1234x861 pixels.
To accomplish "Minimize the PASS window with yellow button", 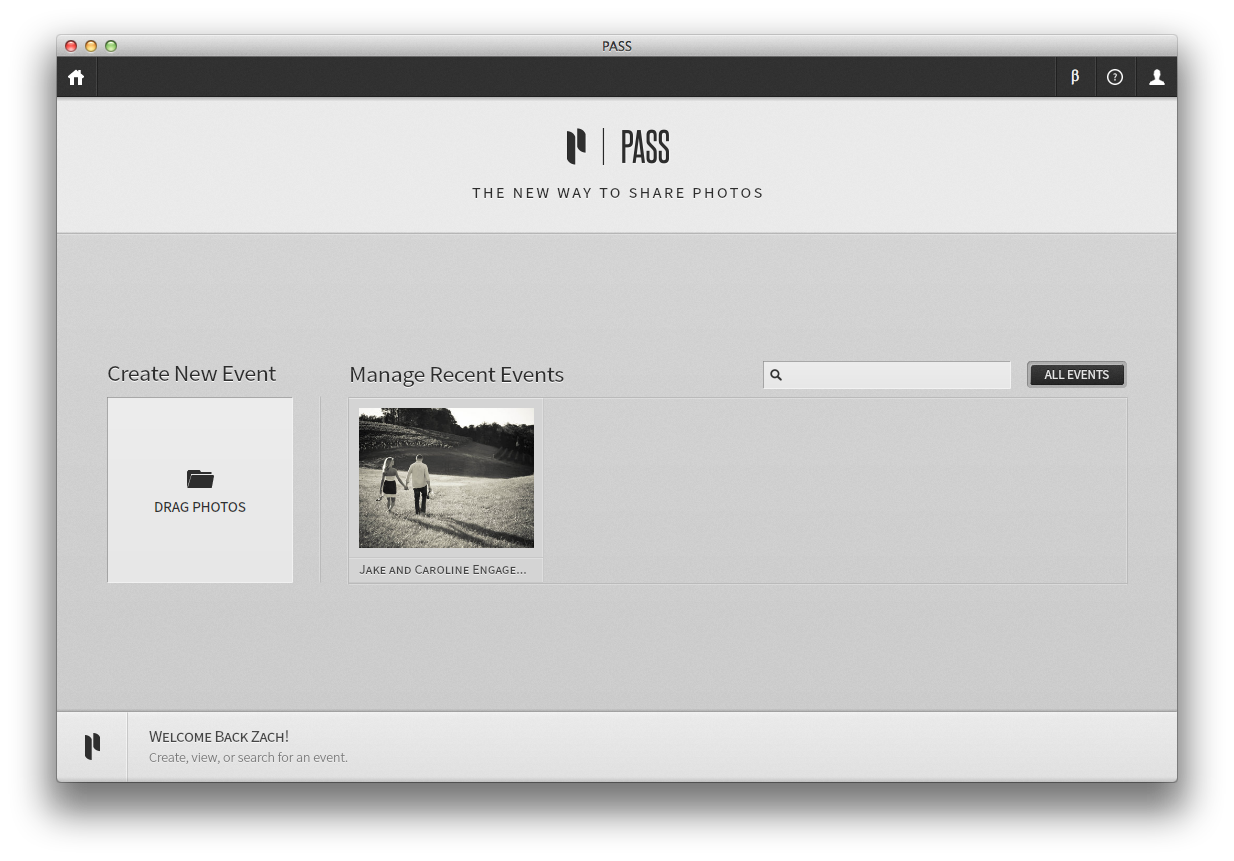I will click(x=91, y=46).
